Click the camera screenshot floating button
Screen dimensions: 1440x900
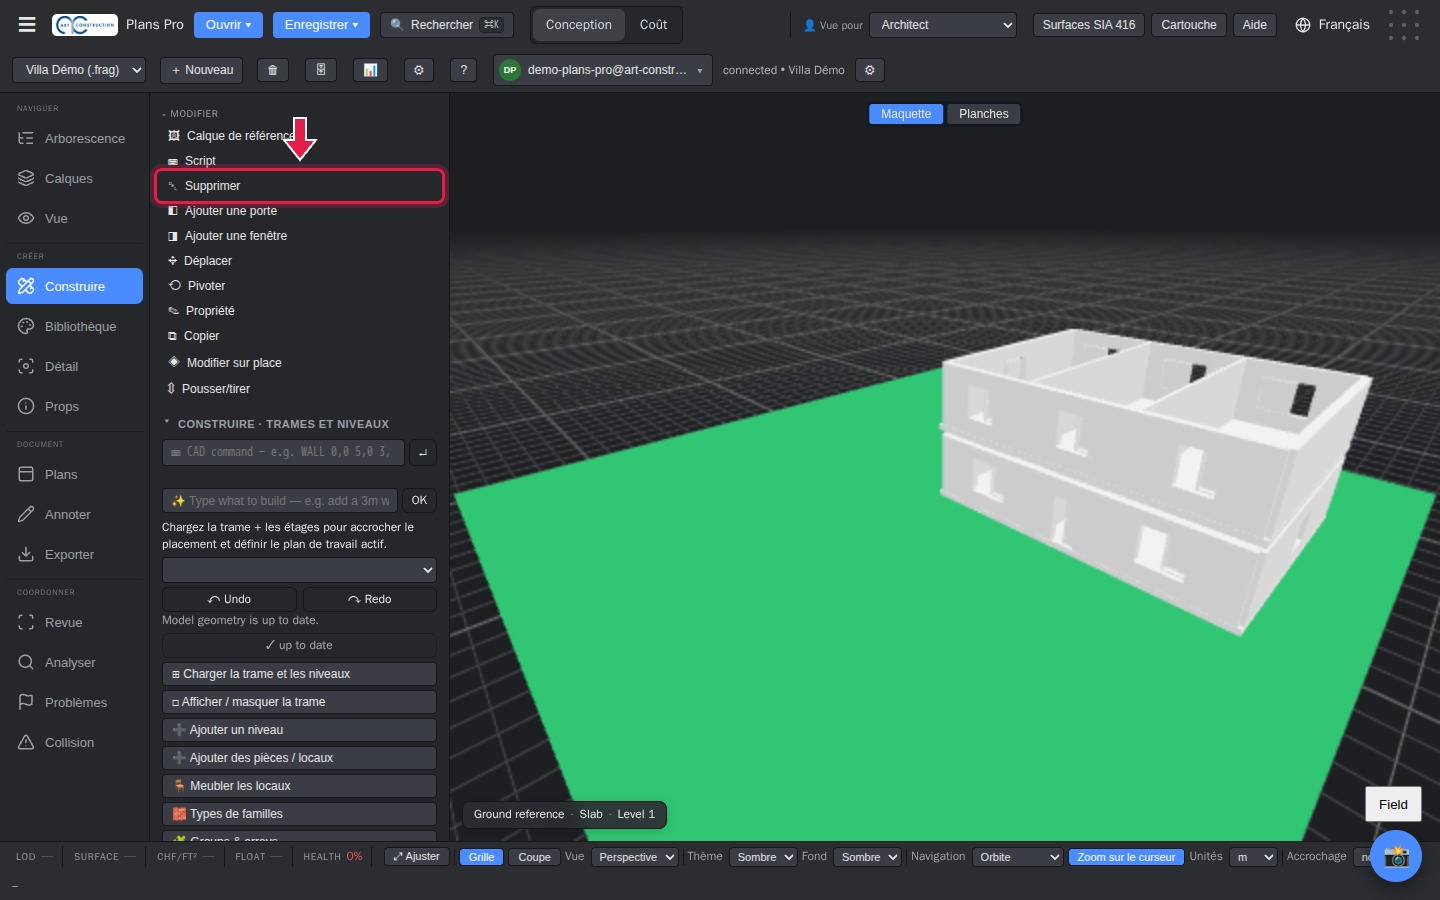coord(1396,856)
